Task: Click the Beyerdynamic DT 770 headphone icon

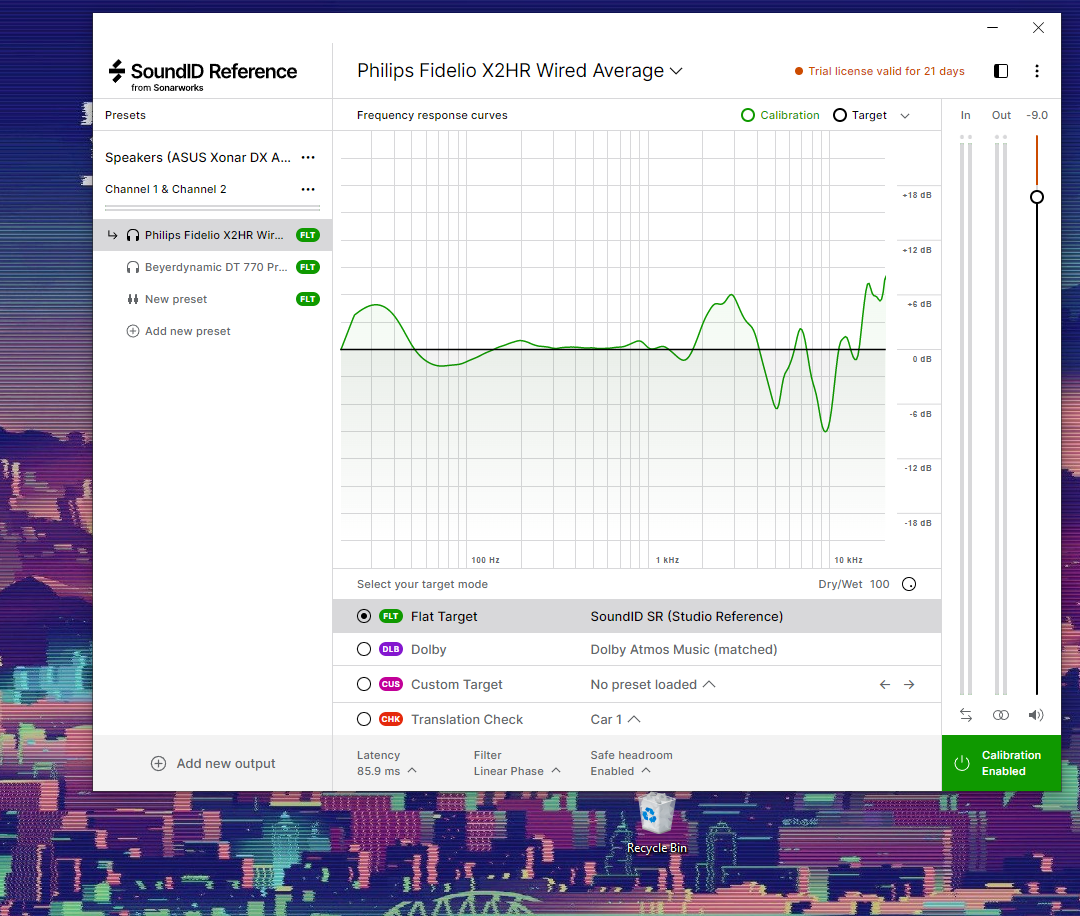Action: (133, 267)
